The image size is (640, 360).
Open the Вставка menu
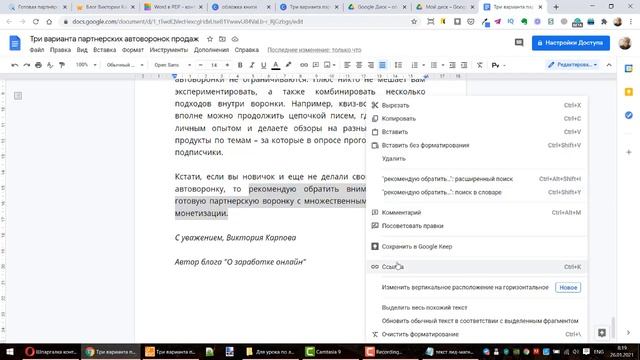point(104,50)
